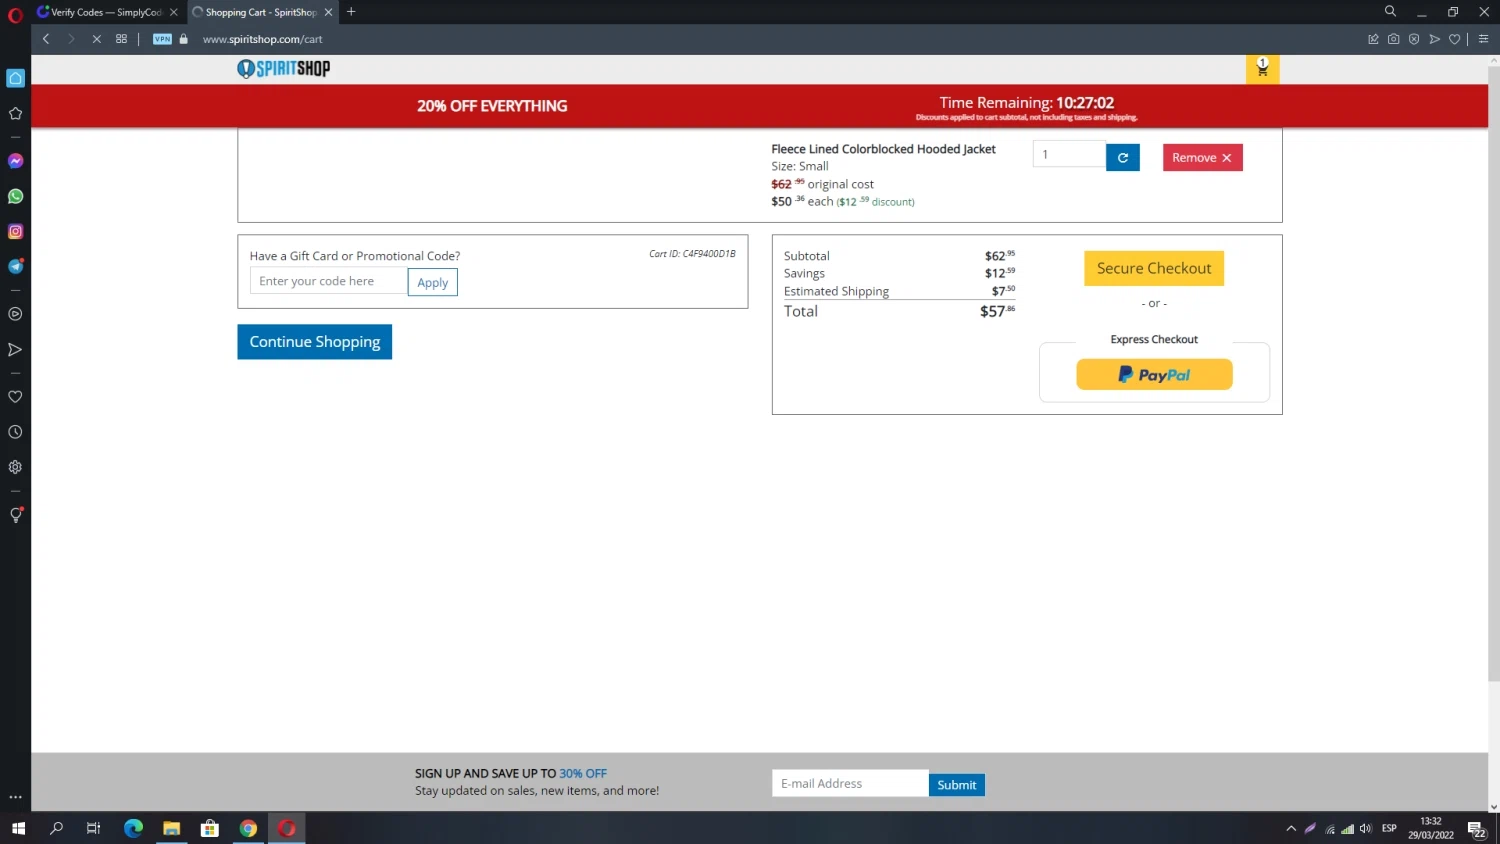Image resolution: width=1500 pixels, height=844 pixels.
Task: Submit the e-mail signup
Action: [x=956, y=785]
